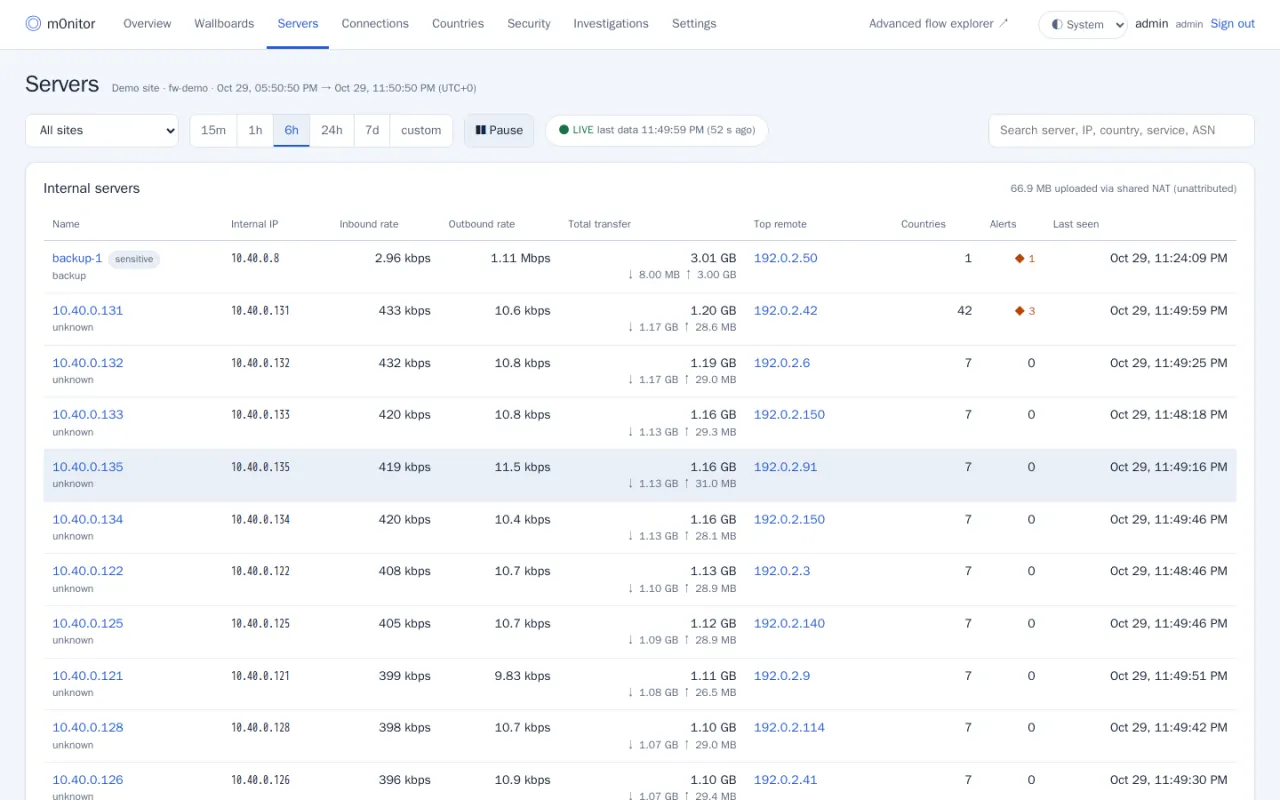This screenshot has height=800, width=1280.
Task: Expand the All sites selector
Action: [102, 130]
